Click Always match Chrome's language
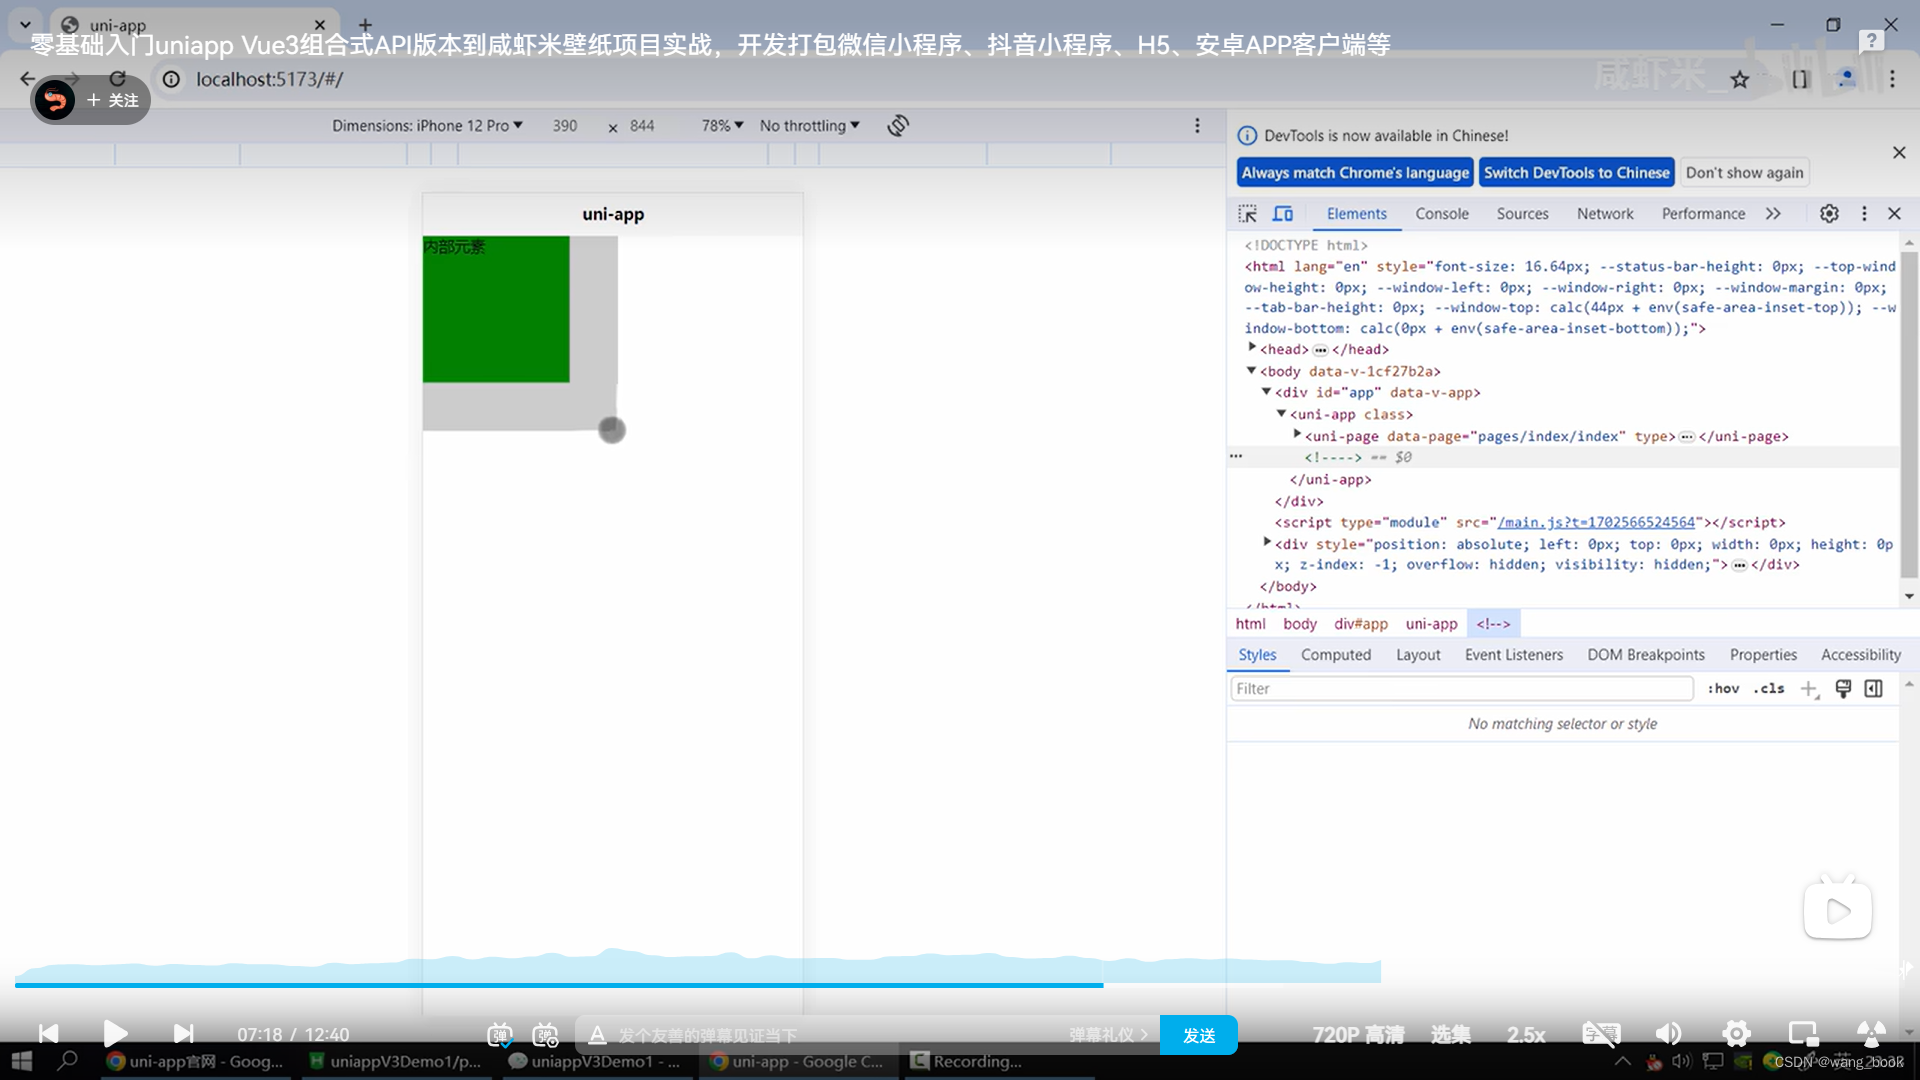This screenshot has height=1080, width=1920. click(x=1355, y=173)
